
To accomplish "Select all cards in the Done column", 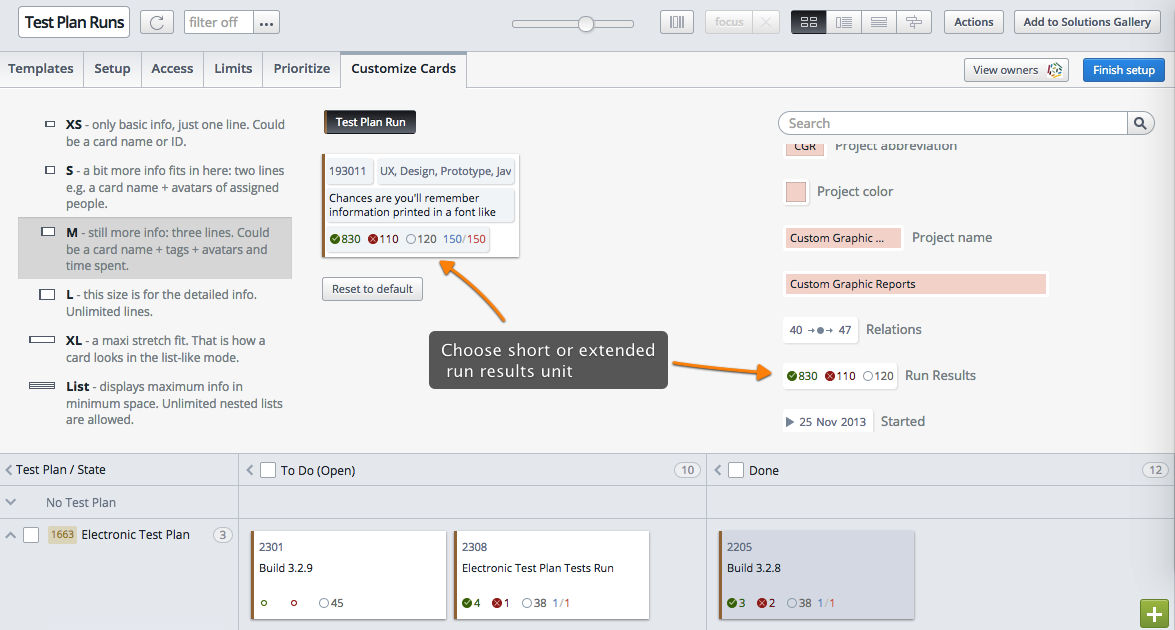I will point(736,469).
